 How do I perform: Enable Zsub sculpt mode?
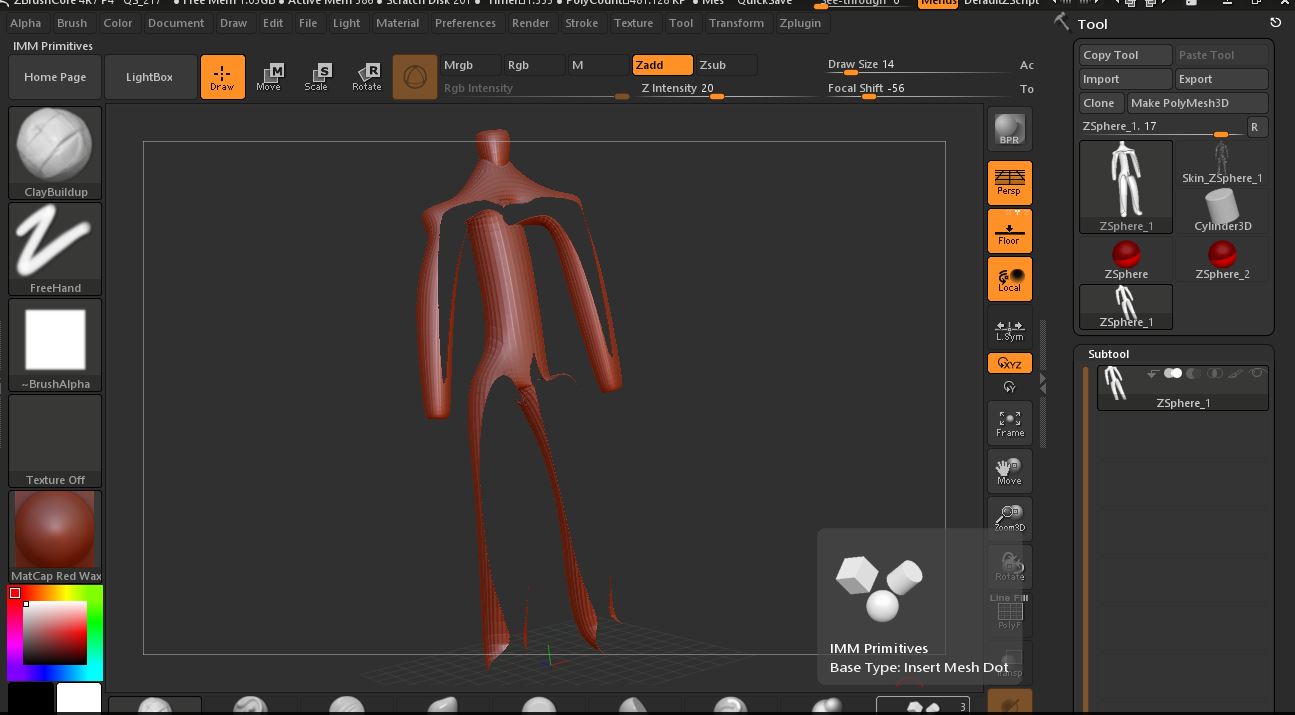pyautogui.click(x=725, y=65)
